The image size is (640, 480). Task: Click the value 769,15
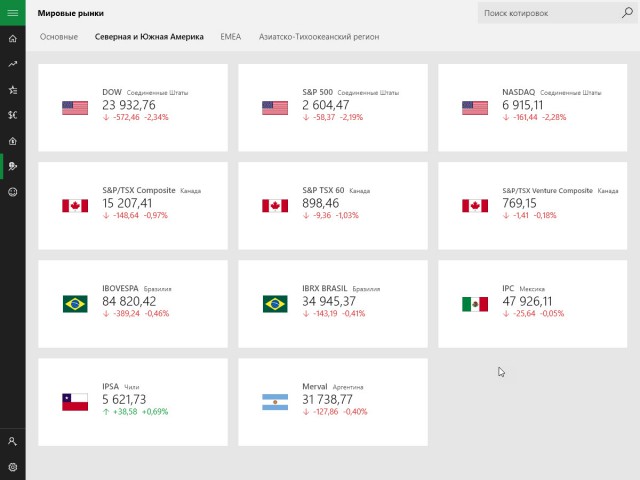point(519,203)
